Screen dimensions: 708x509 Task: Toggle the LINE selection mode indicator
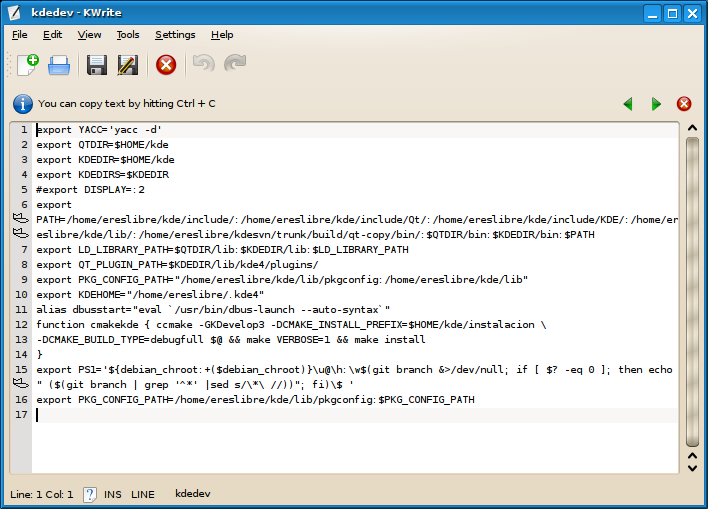point(143,495)
